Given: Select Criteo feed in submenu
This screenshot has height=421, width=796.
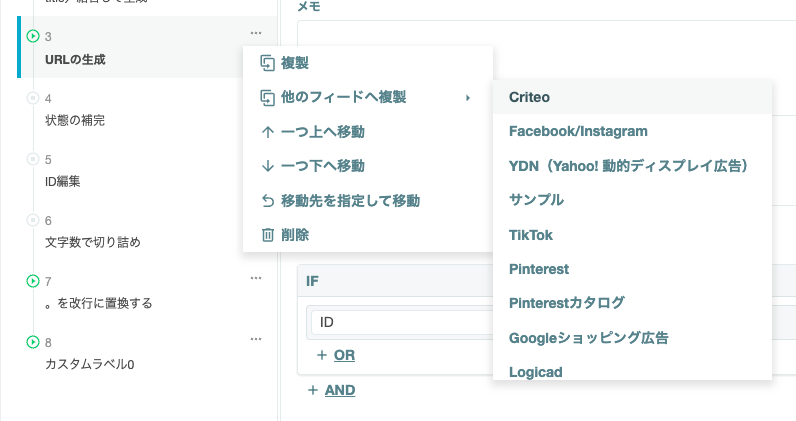Looking at the screenshot, I should 633,97.
